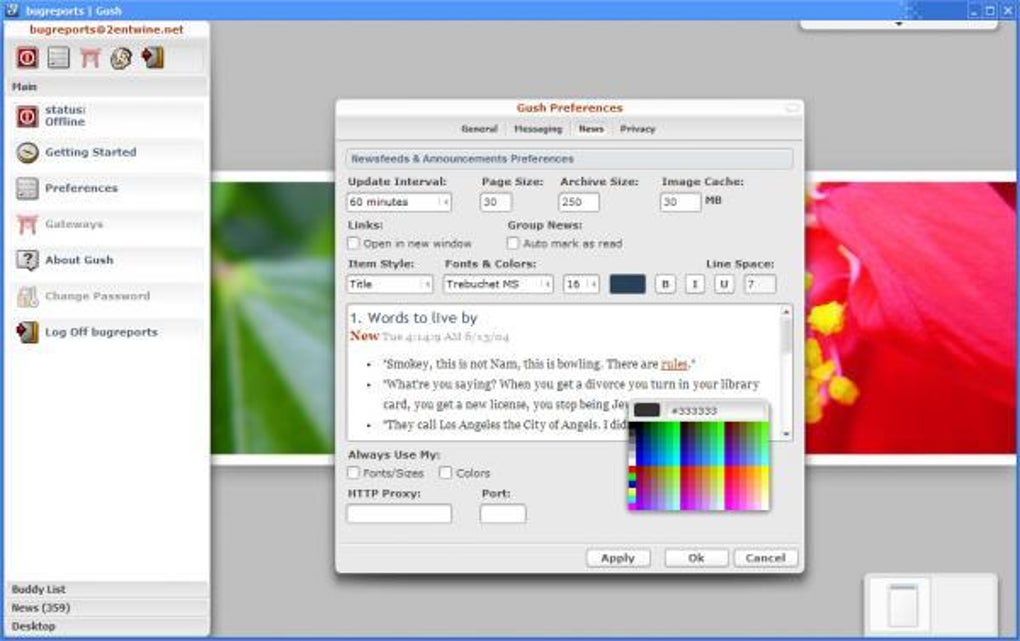Open Item Style Title dropdown

(x=390, y=284)
